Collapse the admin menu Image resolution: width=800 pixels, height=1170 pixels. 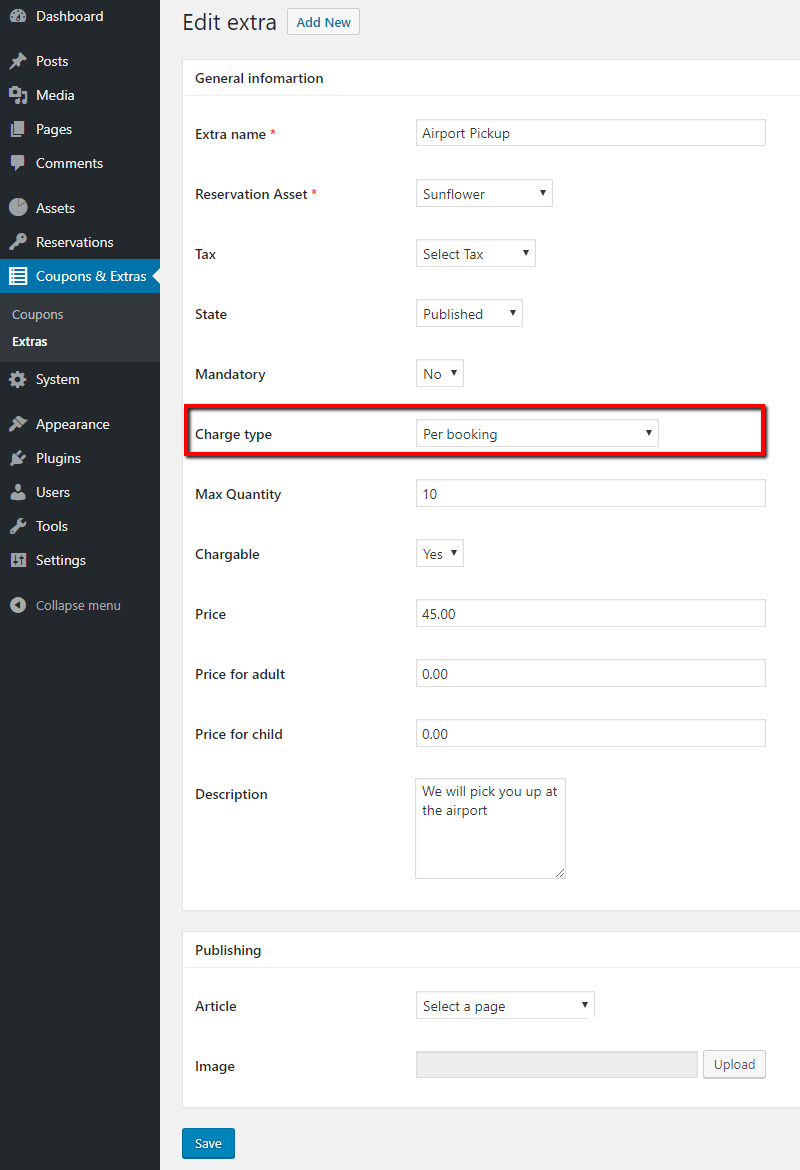19,605
